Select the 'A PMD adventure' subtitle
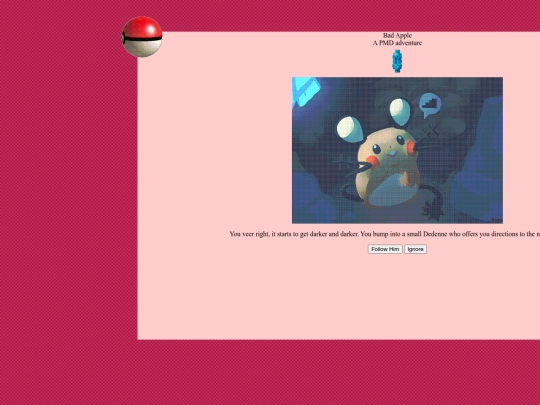 click(x=397, y=43)
